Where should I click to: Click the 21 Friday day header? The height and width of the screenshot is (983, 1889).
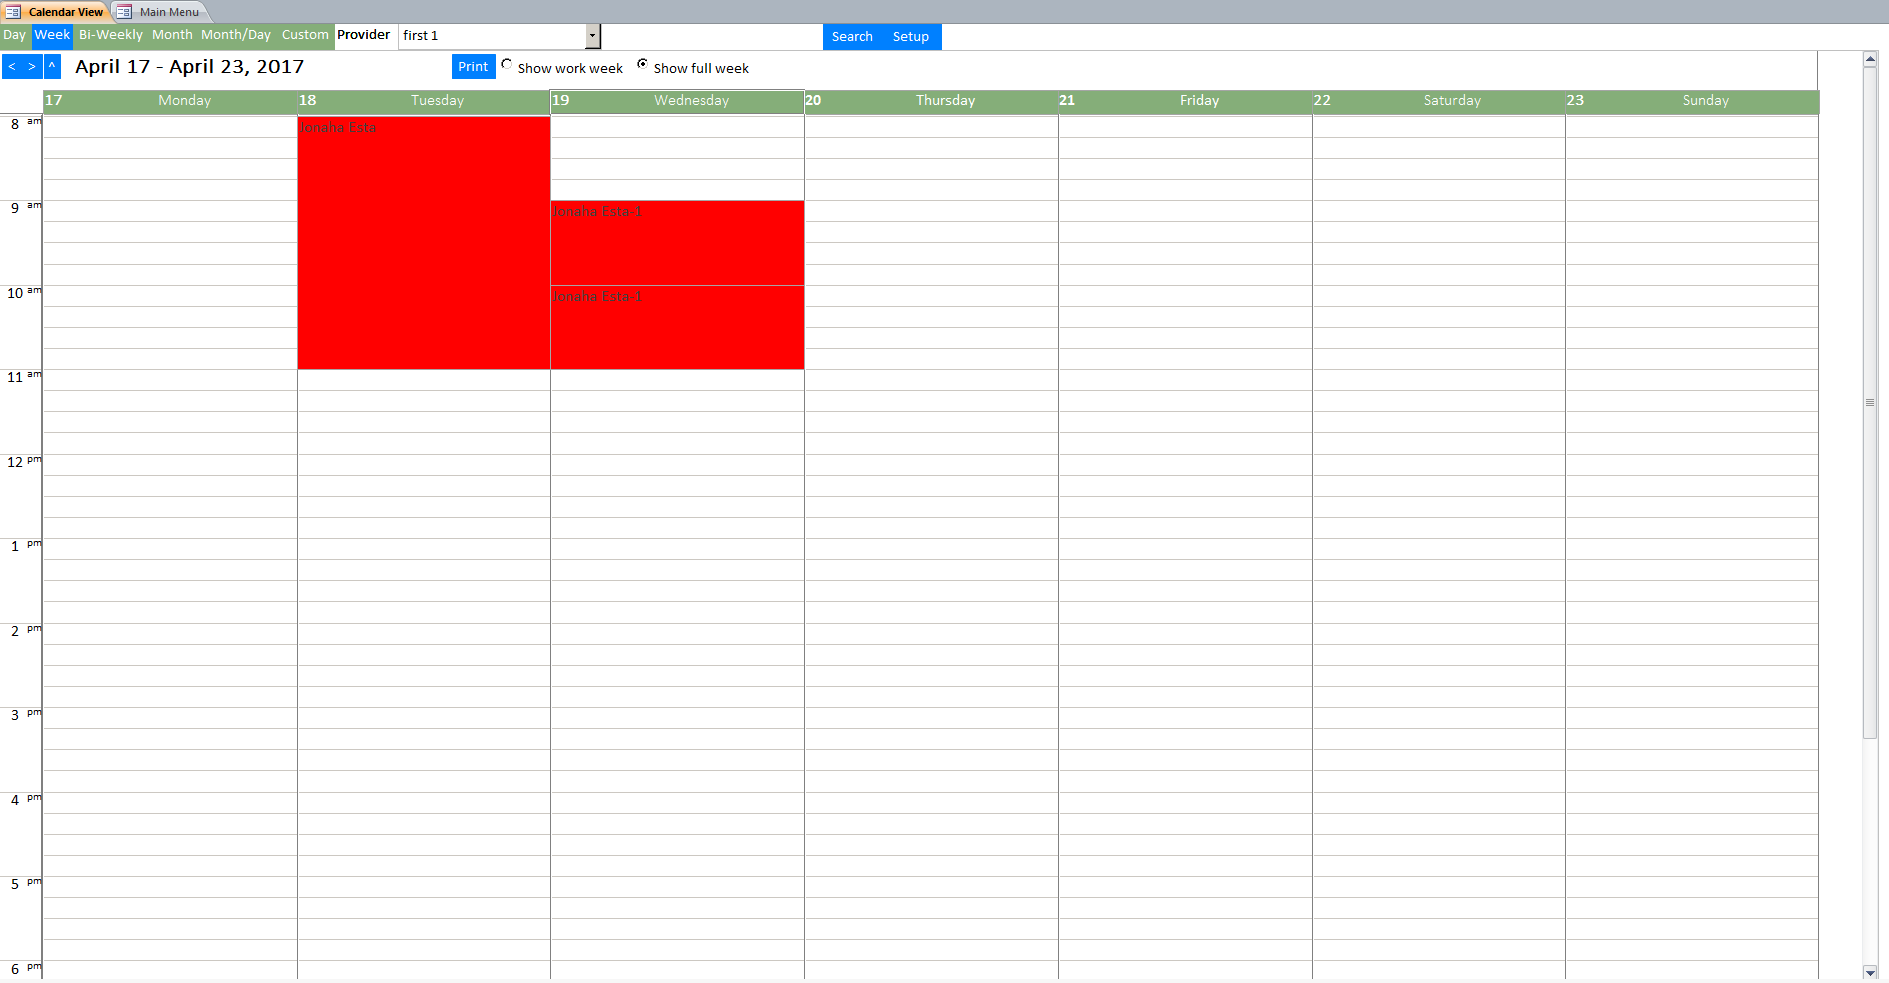(x=1185, y=101)
